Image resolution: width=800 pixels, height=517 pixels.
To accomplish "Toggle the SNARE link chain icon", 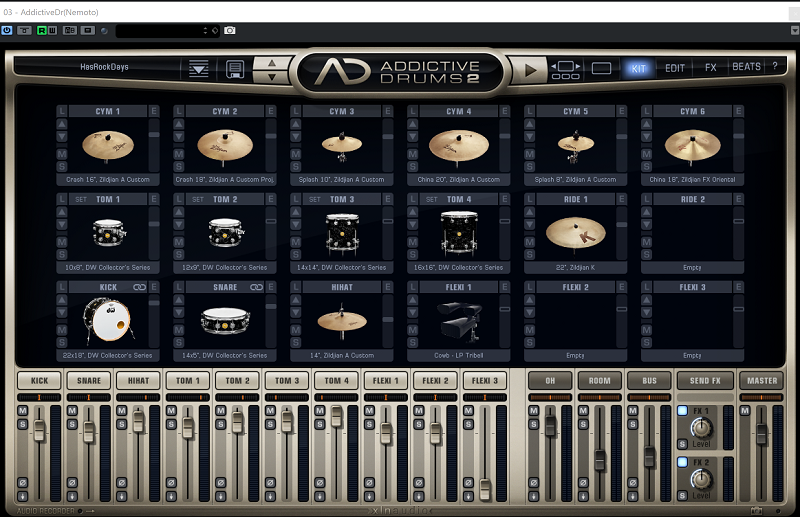I will pyautogui.click(x=256, y=287).
